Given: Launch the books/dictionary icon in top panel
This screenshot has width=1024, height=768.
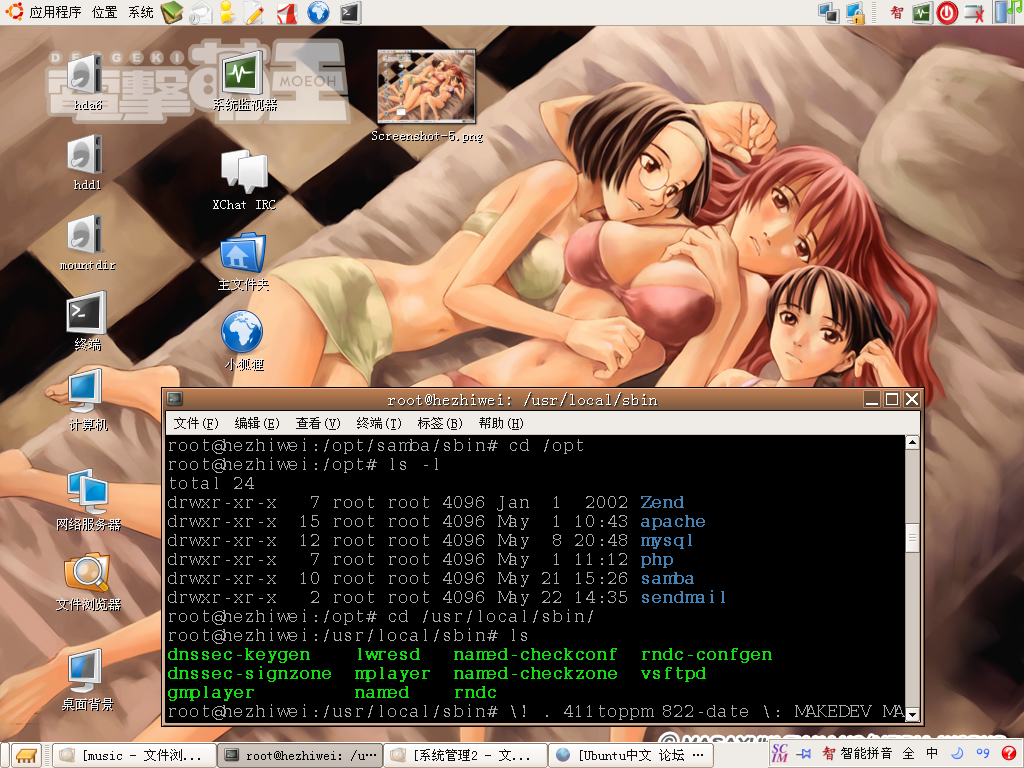Looking at the screenshot, I should point(172,12).
